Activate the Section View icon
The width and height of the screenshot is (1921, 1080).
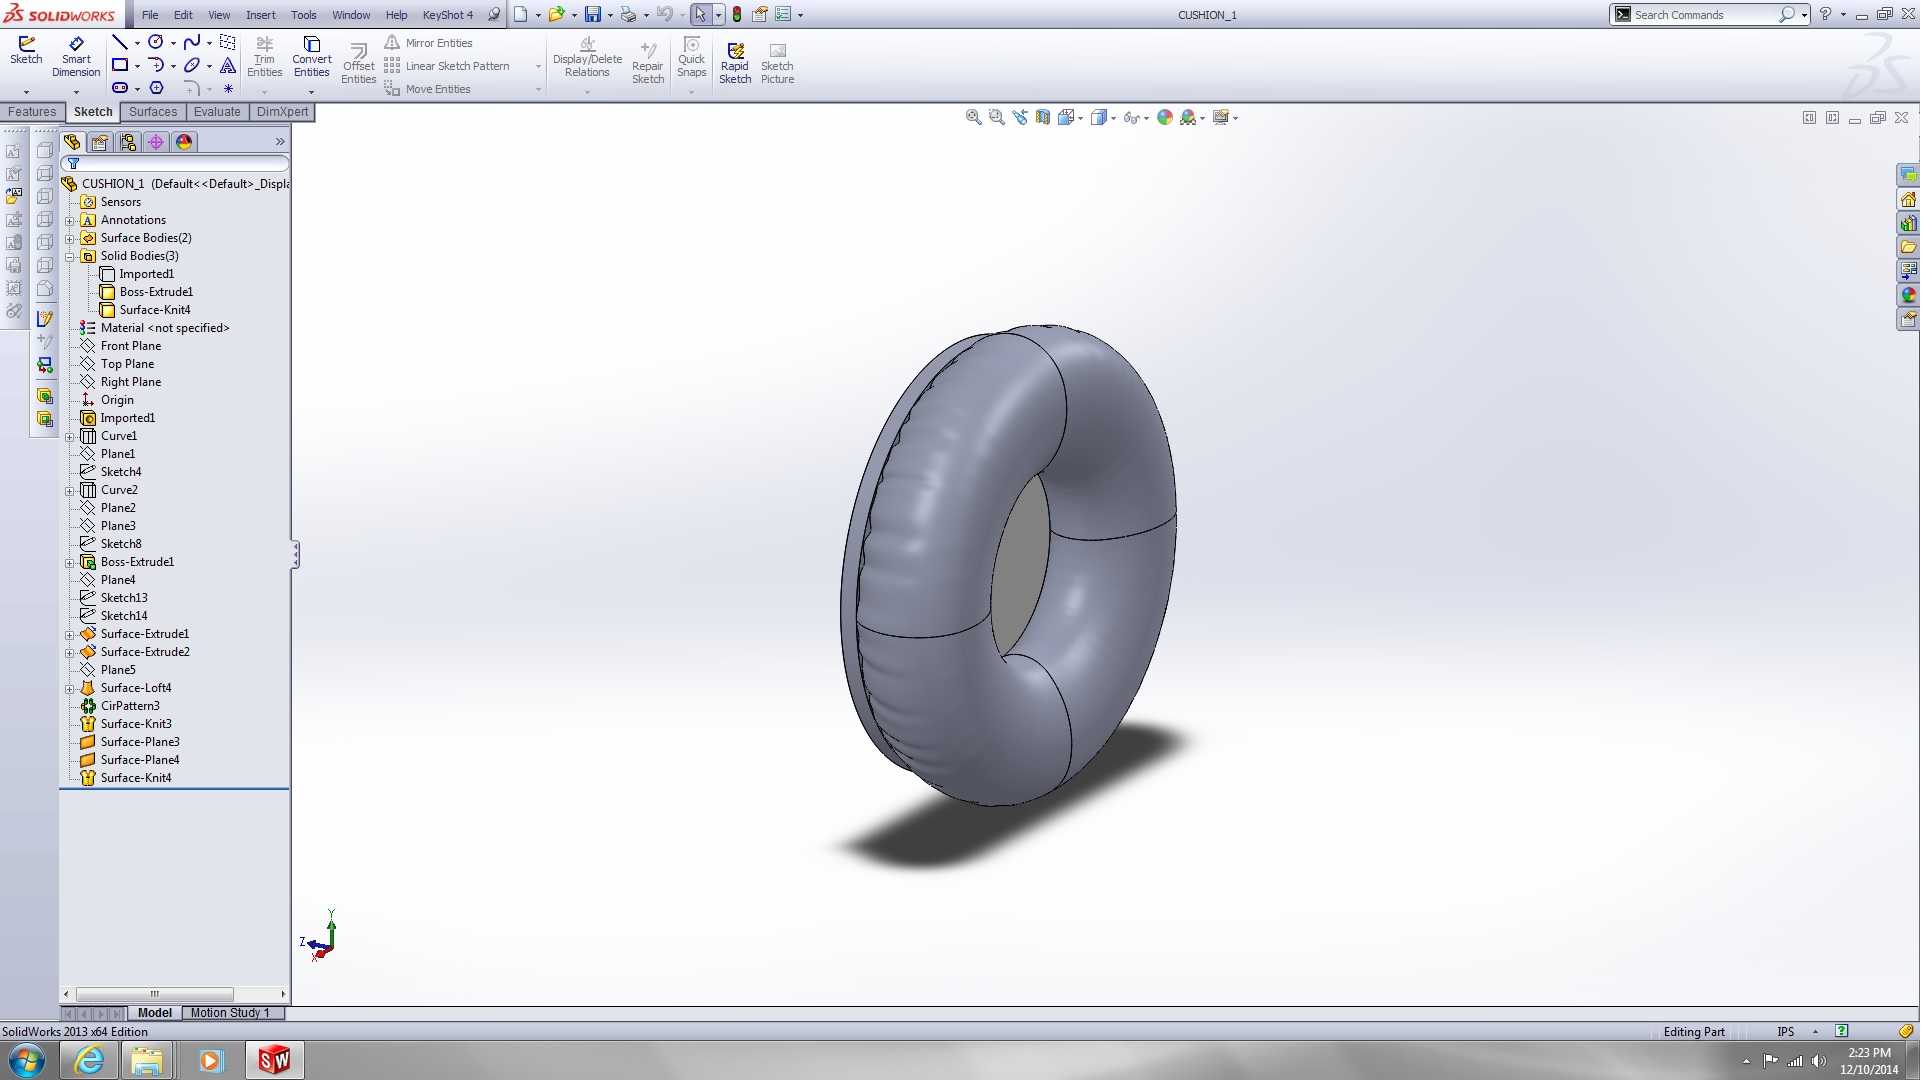pos(1042,117)
